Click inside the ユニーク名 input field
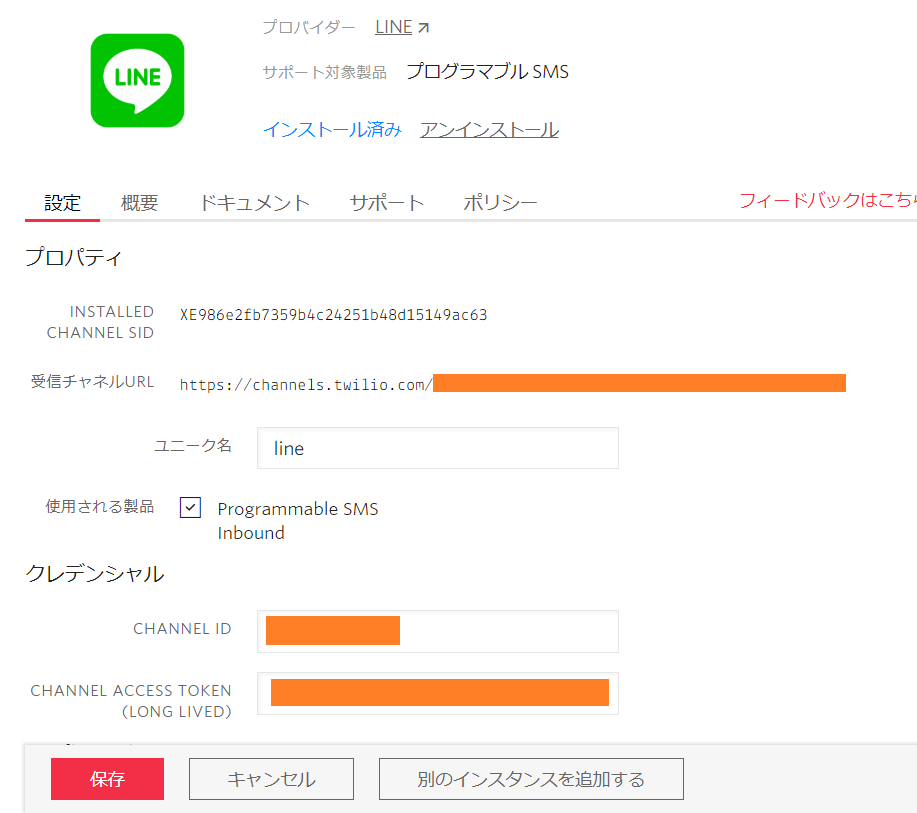917x813 pixels. [437, 448]
